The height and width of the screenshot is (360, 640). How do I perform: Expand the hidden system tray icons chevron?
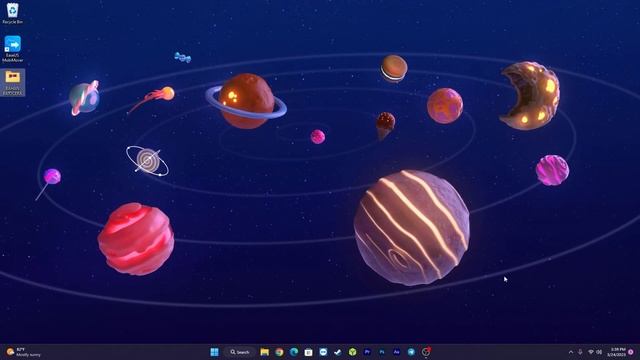(x=571, y=352)
